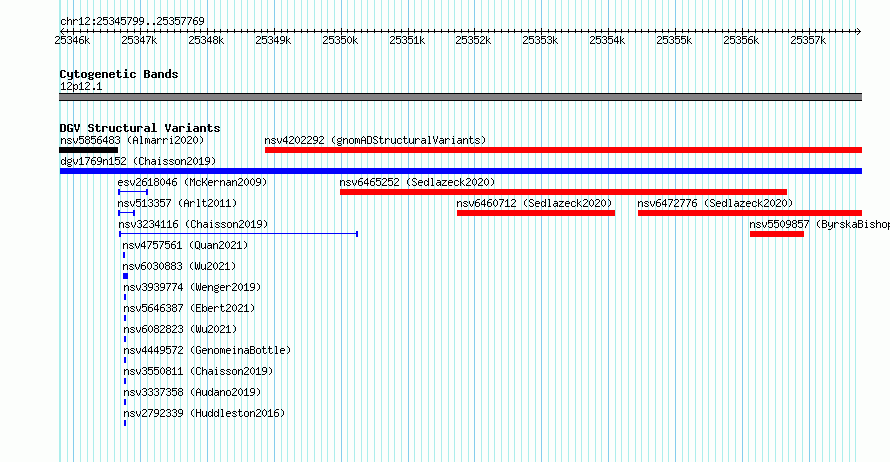
Task: Click the 25346k ruler label
Action: [72, 40]
